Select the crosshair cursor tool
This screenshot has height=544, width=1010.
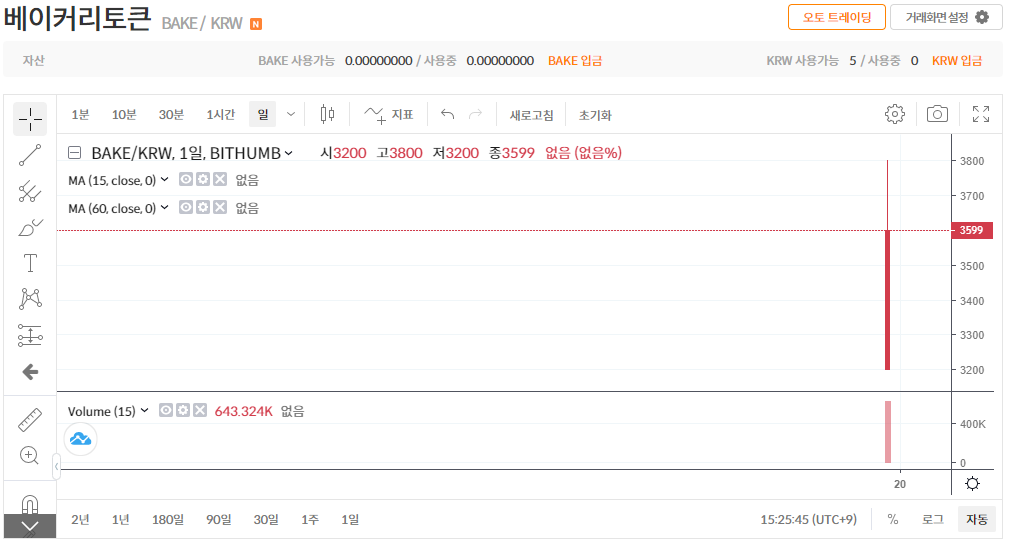click(30, 119)
